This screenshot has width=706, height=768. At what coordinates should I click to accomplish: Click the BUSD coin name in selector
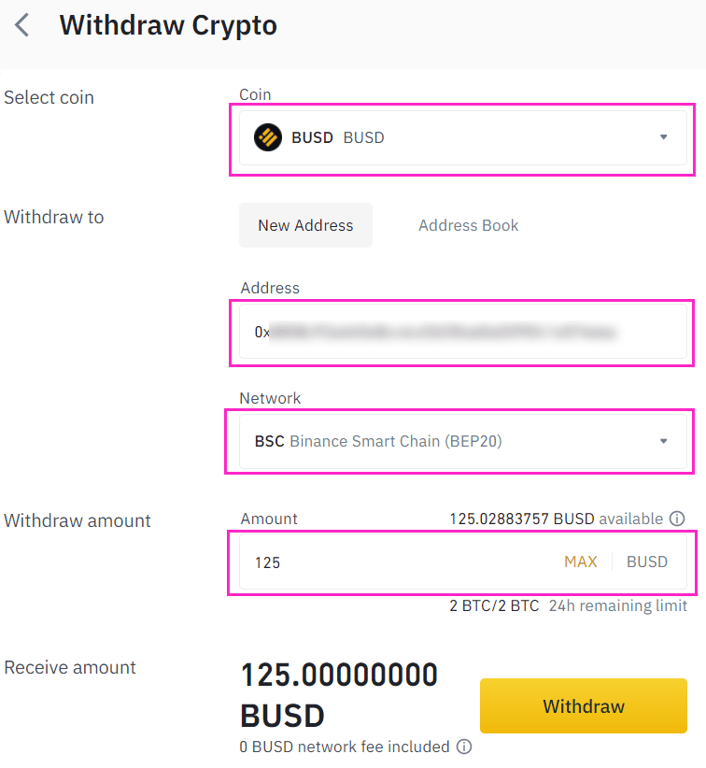(x=312, y=137)
